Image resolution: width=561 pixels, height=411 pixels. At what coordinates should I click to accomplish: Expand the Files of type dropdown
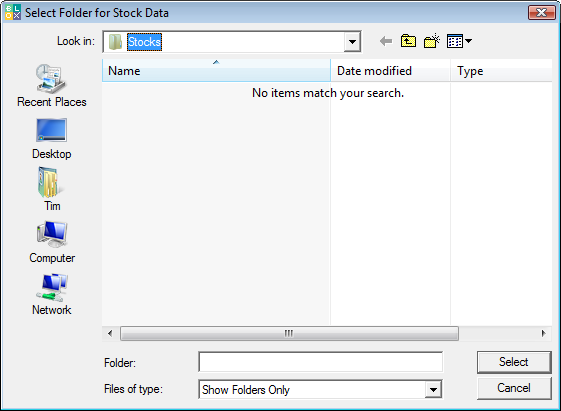433,390
